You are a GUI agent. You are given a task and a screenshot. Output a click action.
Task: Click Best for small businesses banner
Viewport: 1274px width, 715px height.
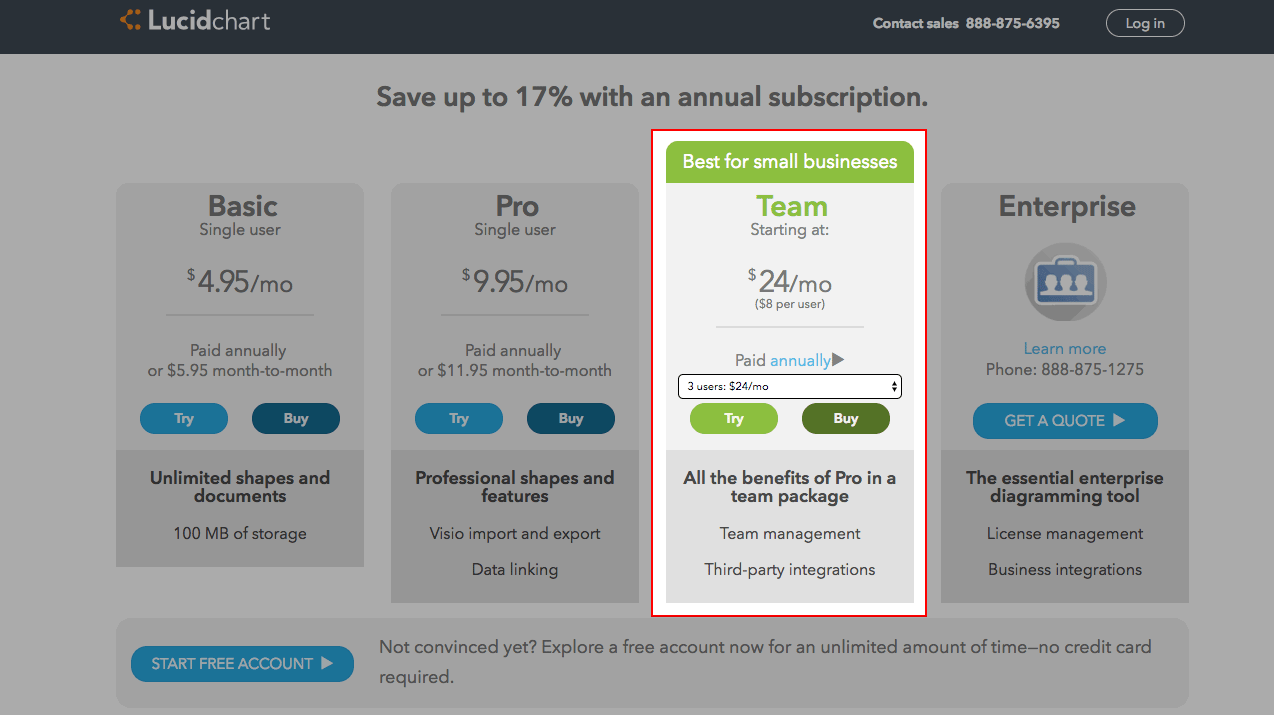(x=790, y=162)
